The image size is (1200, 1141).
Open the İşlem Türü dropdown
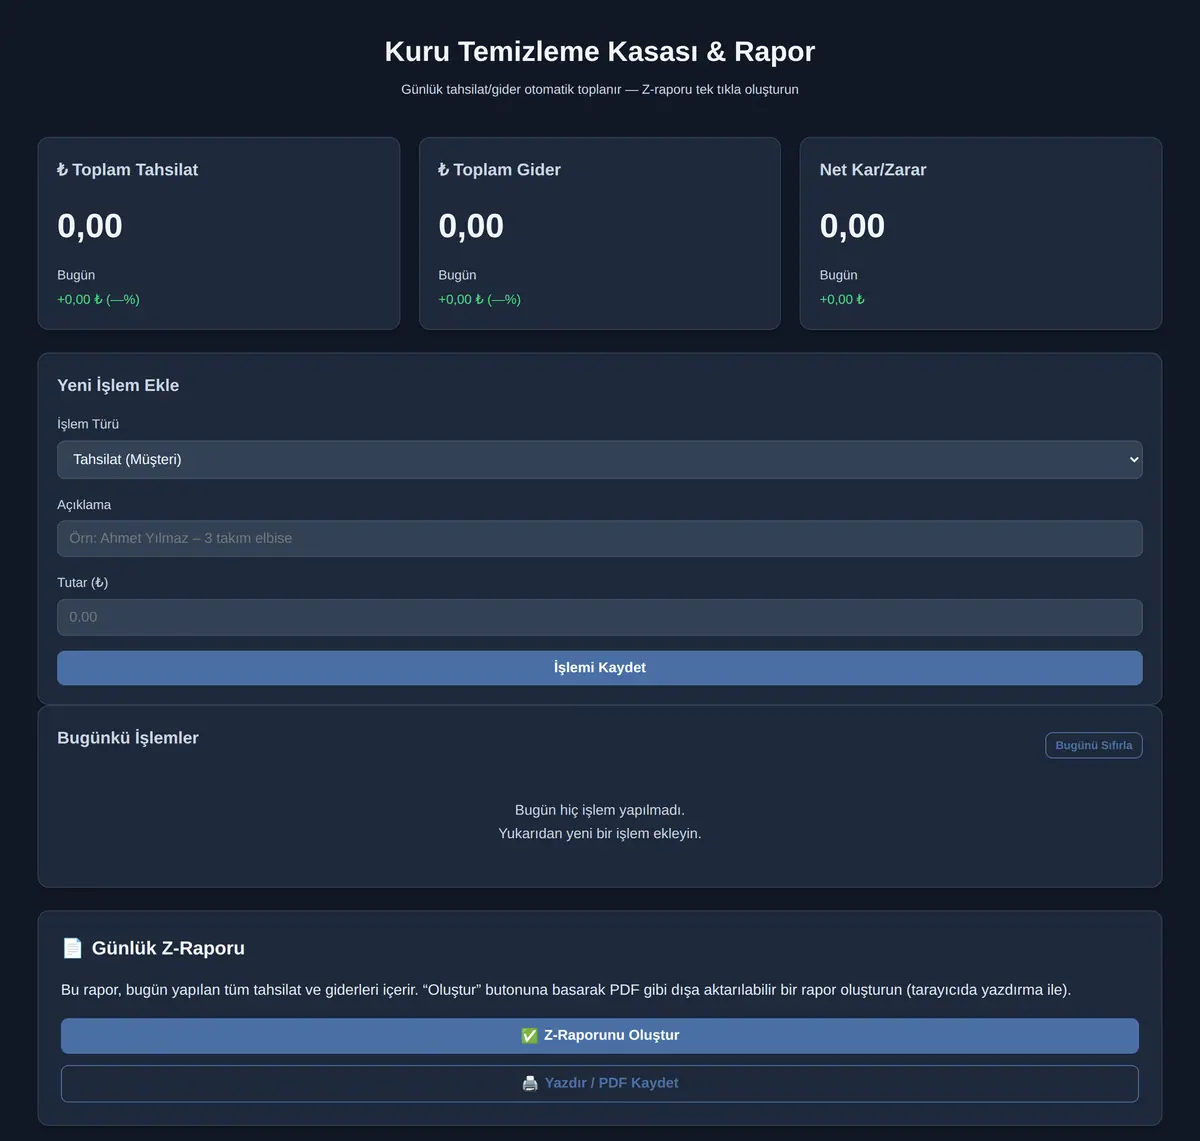599,460
